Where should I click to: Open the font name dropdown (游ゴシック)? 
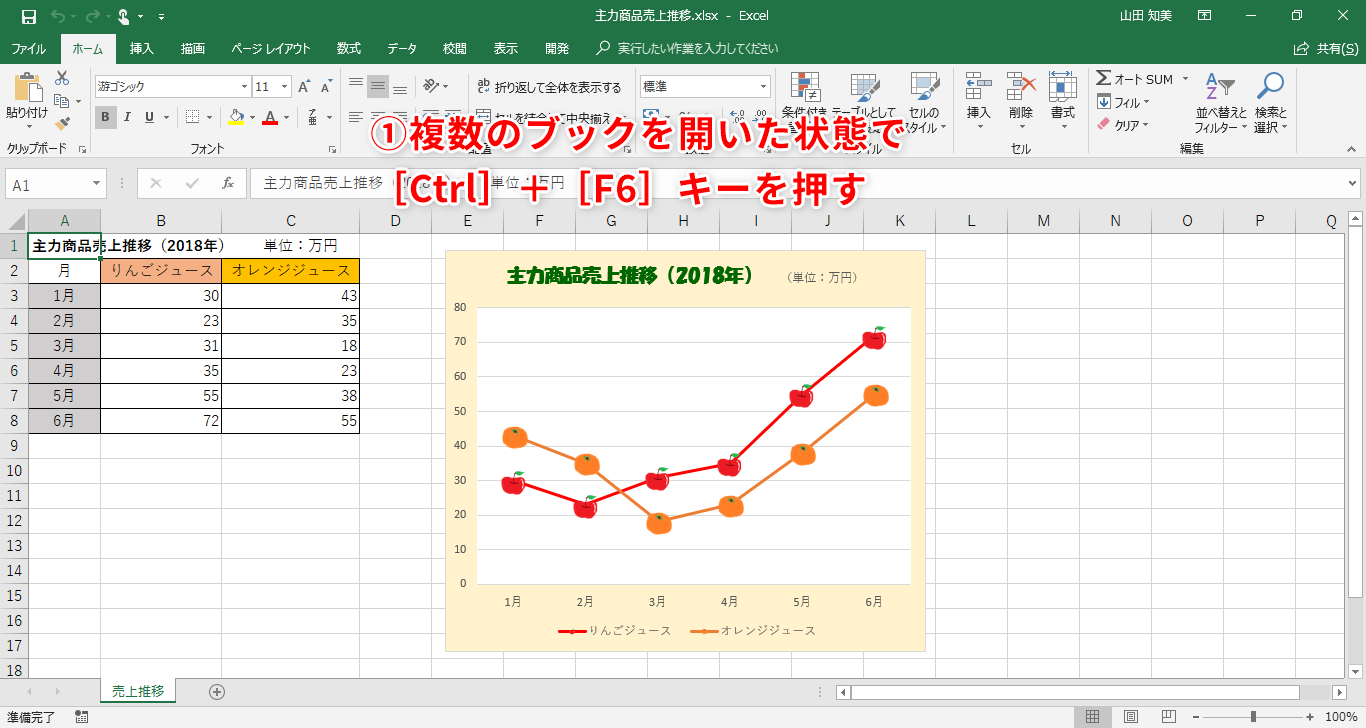[x=244, y=87]
